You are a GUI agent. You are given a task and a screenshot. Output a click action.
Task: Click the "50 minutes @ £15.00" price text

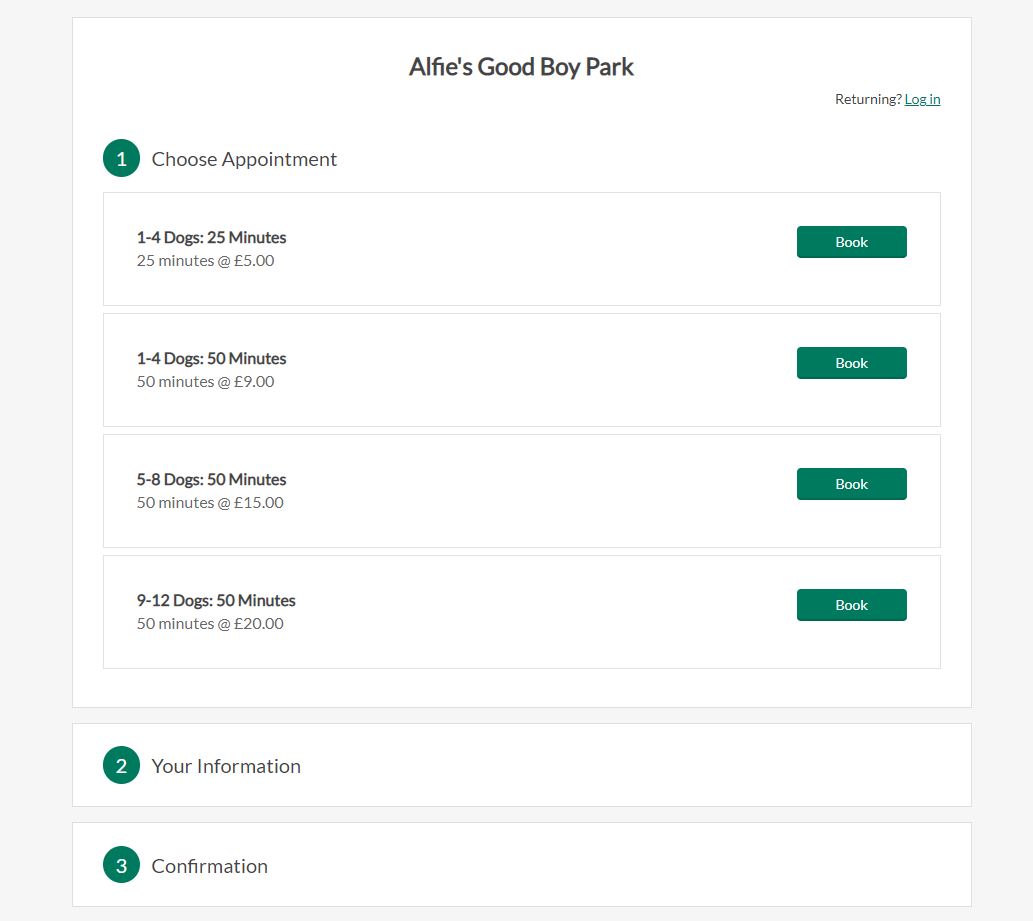tap(210, 503)
